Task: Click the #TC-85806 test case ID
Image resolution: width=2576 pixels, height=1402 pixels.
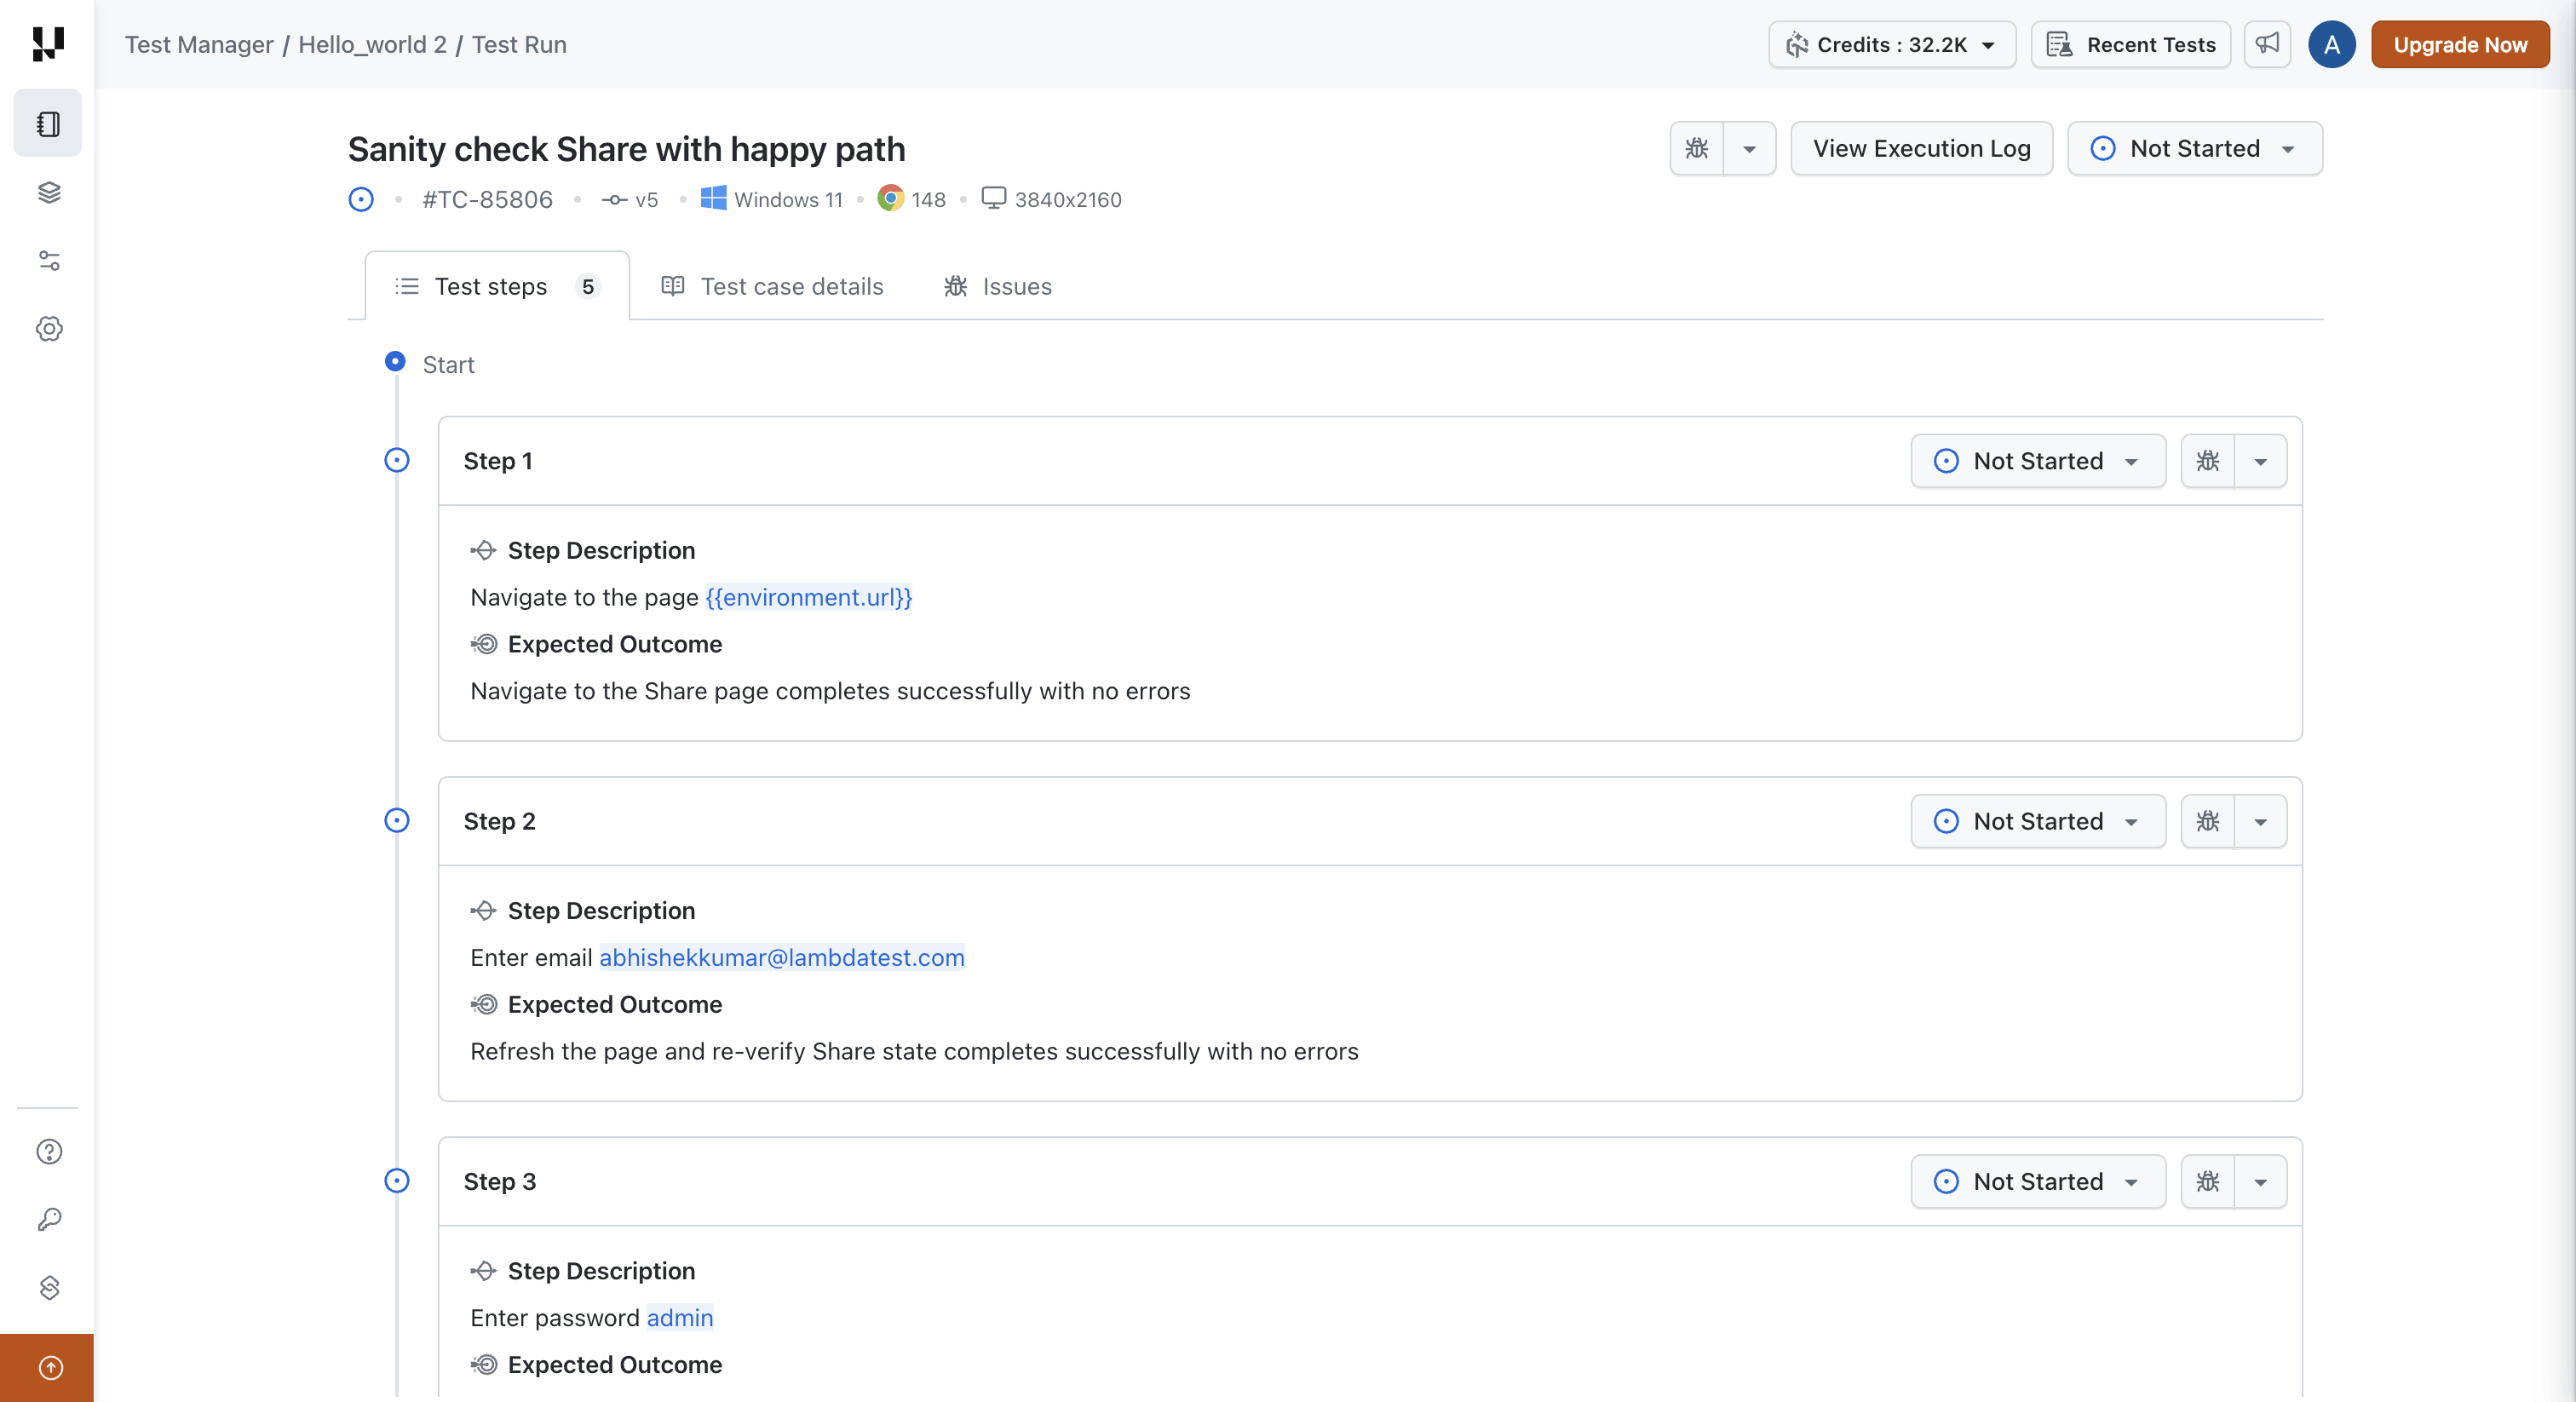Action: 487,199
